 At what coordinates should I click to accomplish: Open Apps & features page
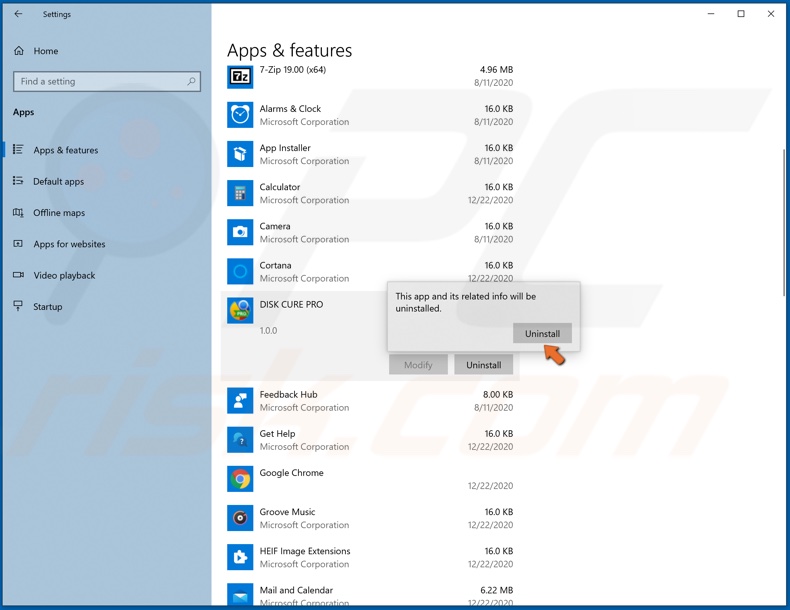point(65,150)
